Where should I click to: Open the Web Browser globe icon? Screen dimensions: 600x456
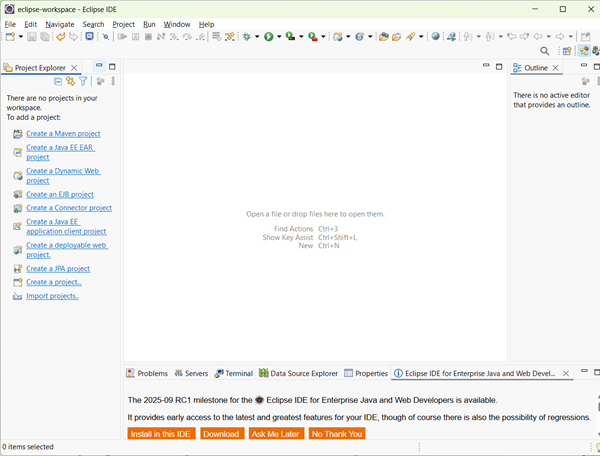tap(435, 36)
